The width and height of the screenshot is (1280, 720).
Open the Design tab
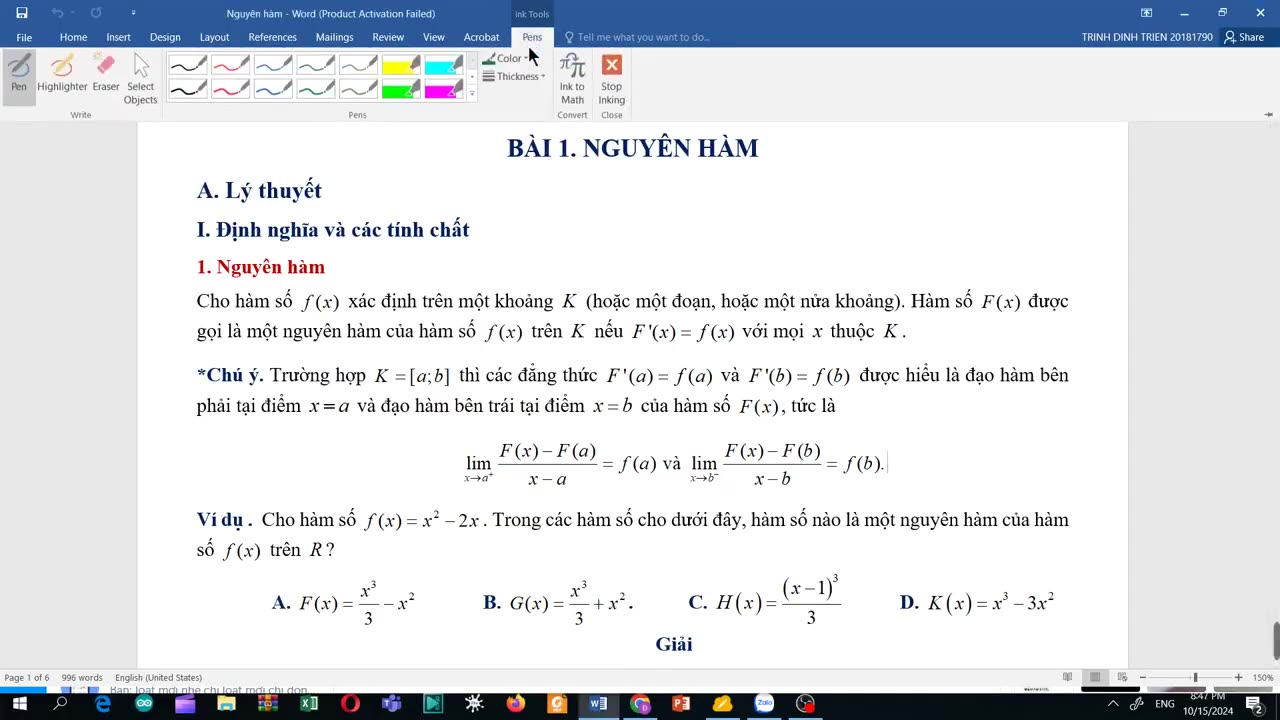(x=165, y=37)
